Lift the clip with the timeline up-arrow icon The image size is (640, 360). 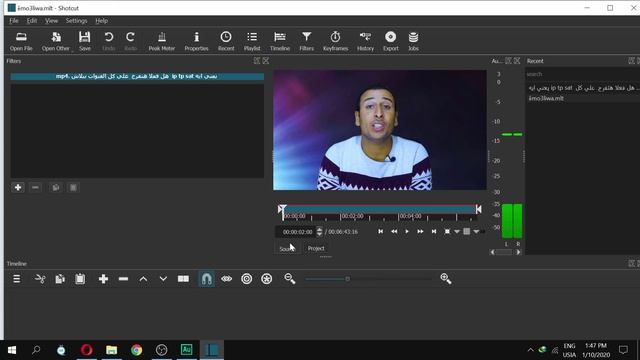143,279
